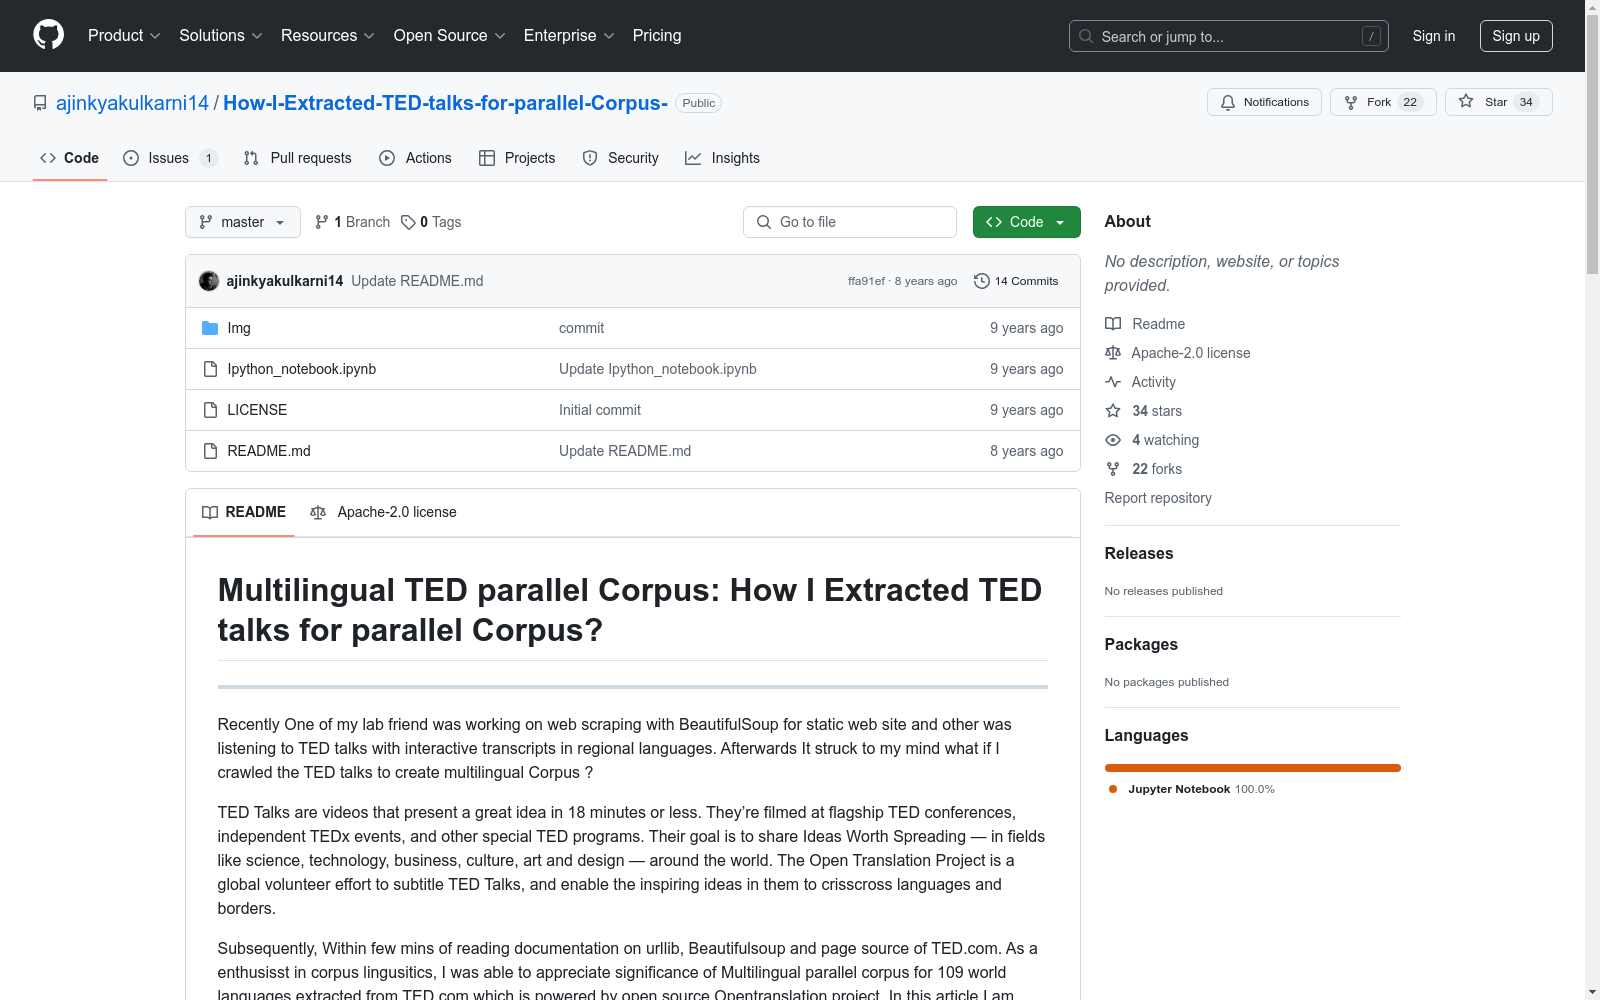The height and width of the screenshot is (1000, 1600).
Task: Click the Fork count badge 22
Action: point(1410,102)
